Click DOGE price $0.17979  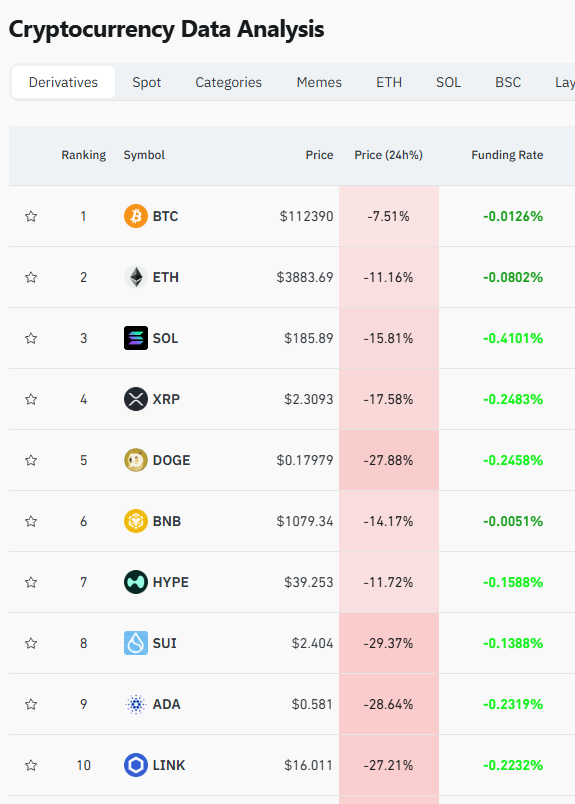305,460
